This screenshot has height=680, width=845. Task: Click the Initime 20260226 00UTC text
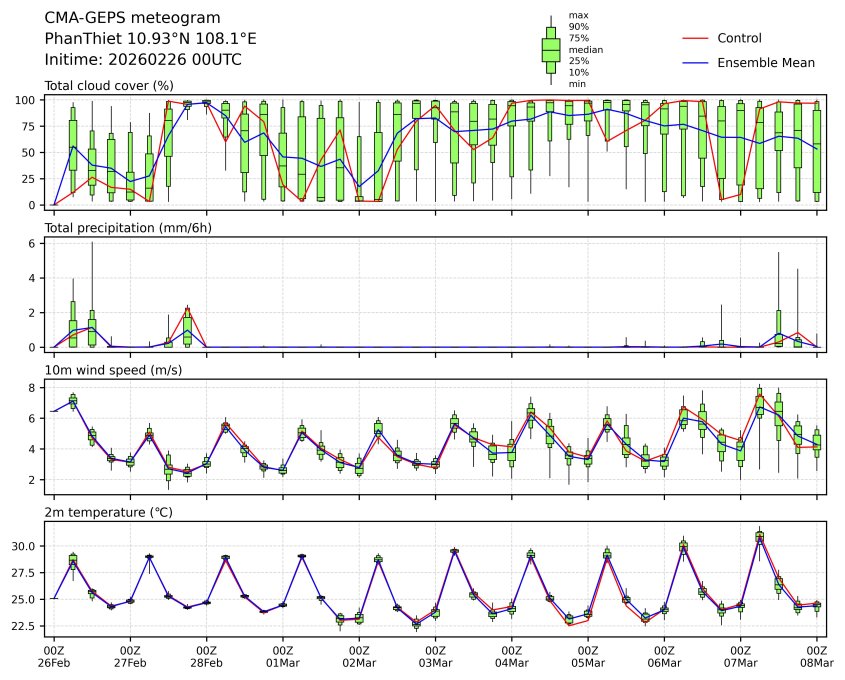coord(143,60)
